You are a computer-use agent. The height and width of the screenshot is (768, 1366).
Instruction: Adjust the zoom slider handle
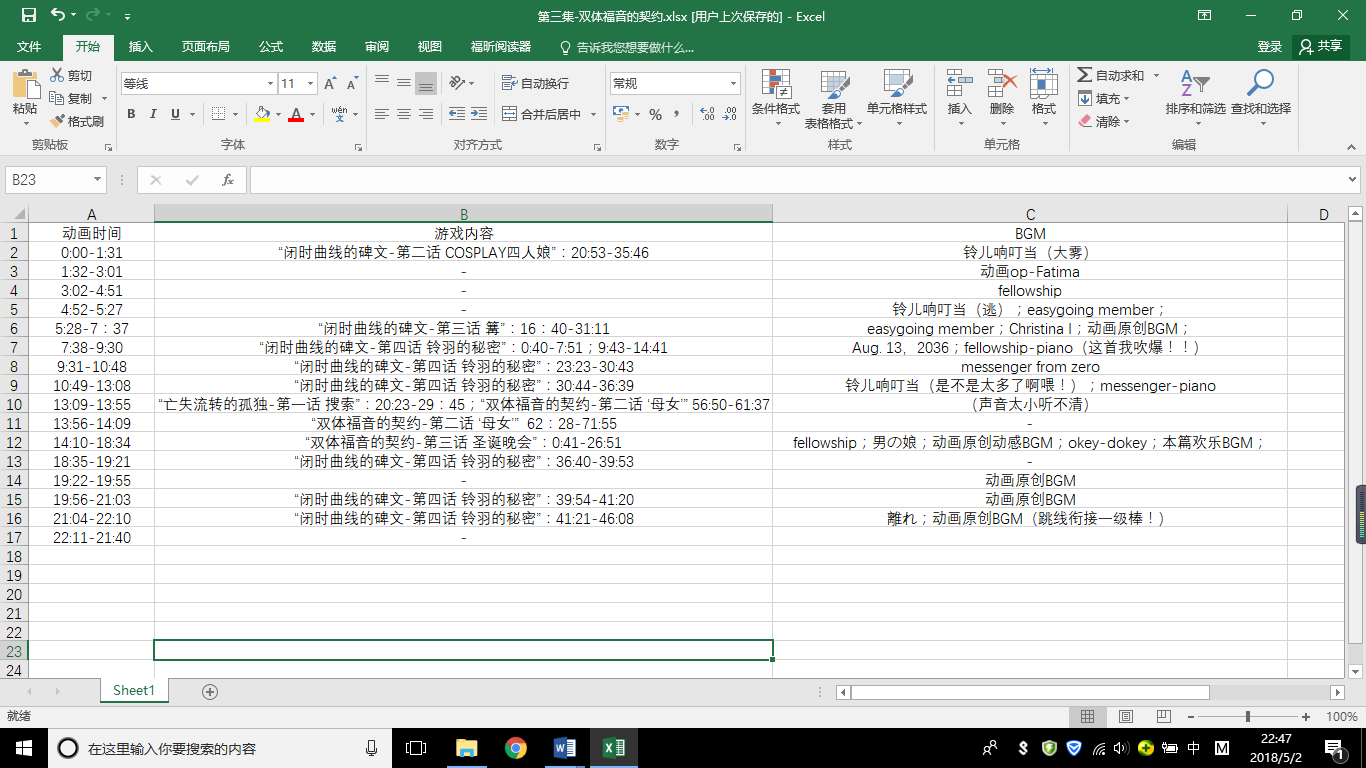[1247, 717]
